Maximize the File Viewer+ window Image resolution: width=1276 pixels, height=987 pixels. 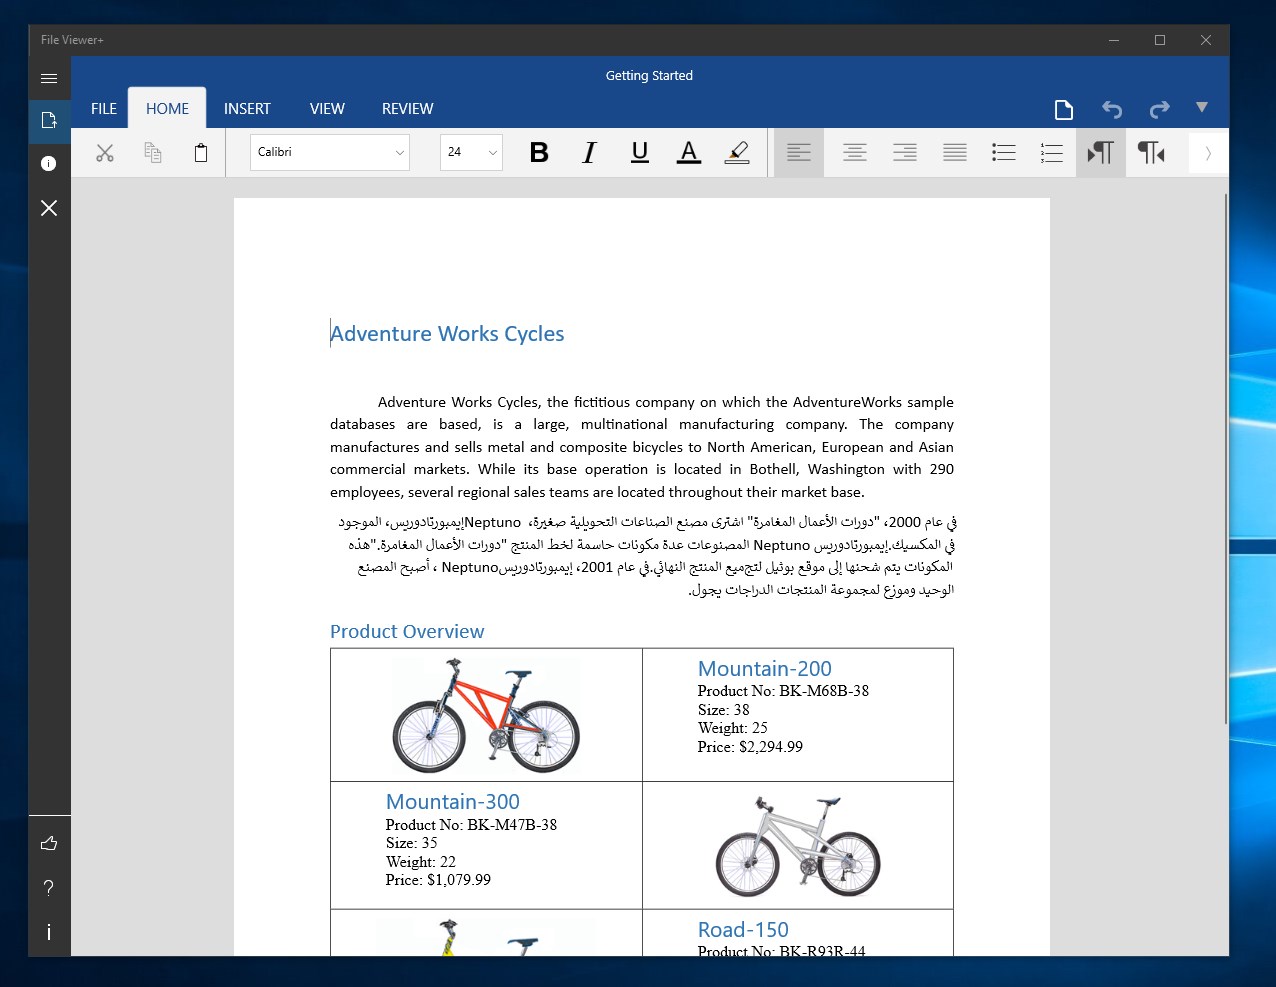click(1160, 40)
